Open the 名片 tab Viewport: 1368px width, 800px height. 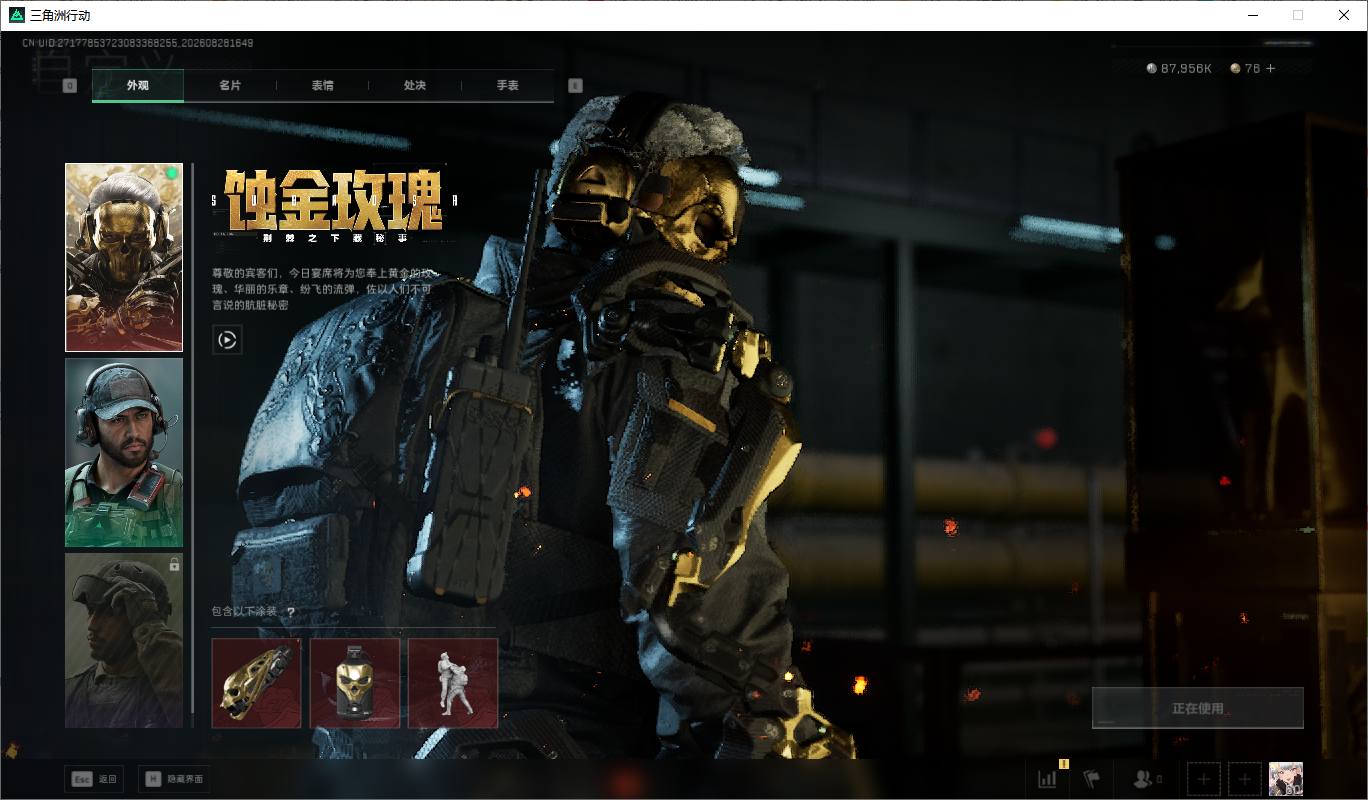(x=230, y=86)
